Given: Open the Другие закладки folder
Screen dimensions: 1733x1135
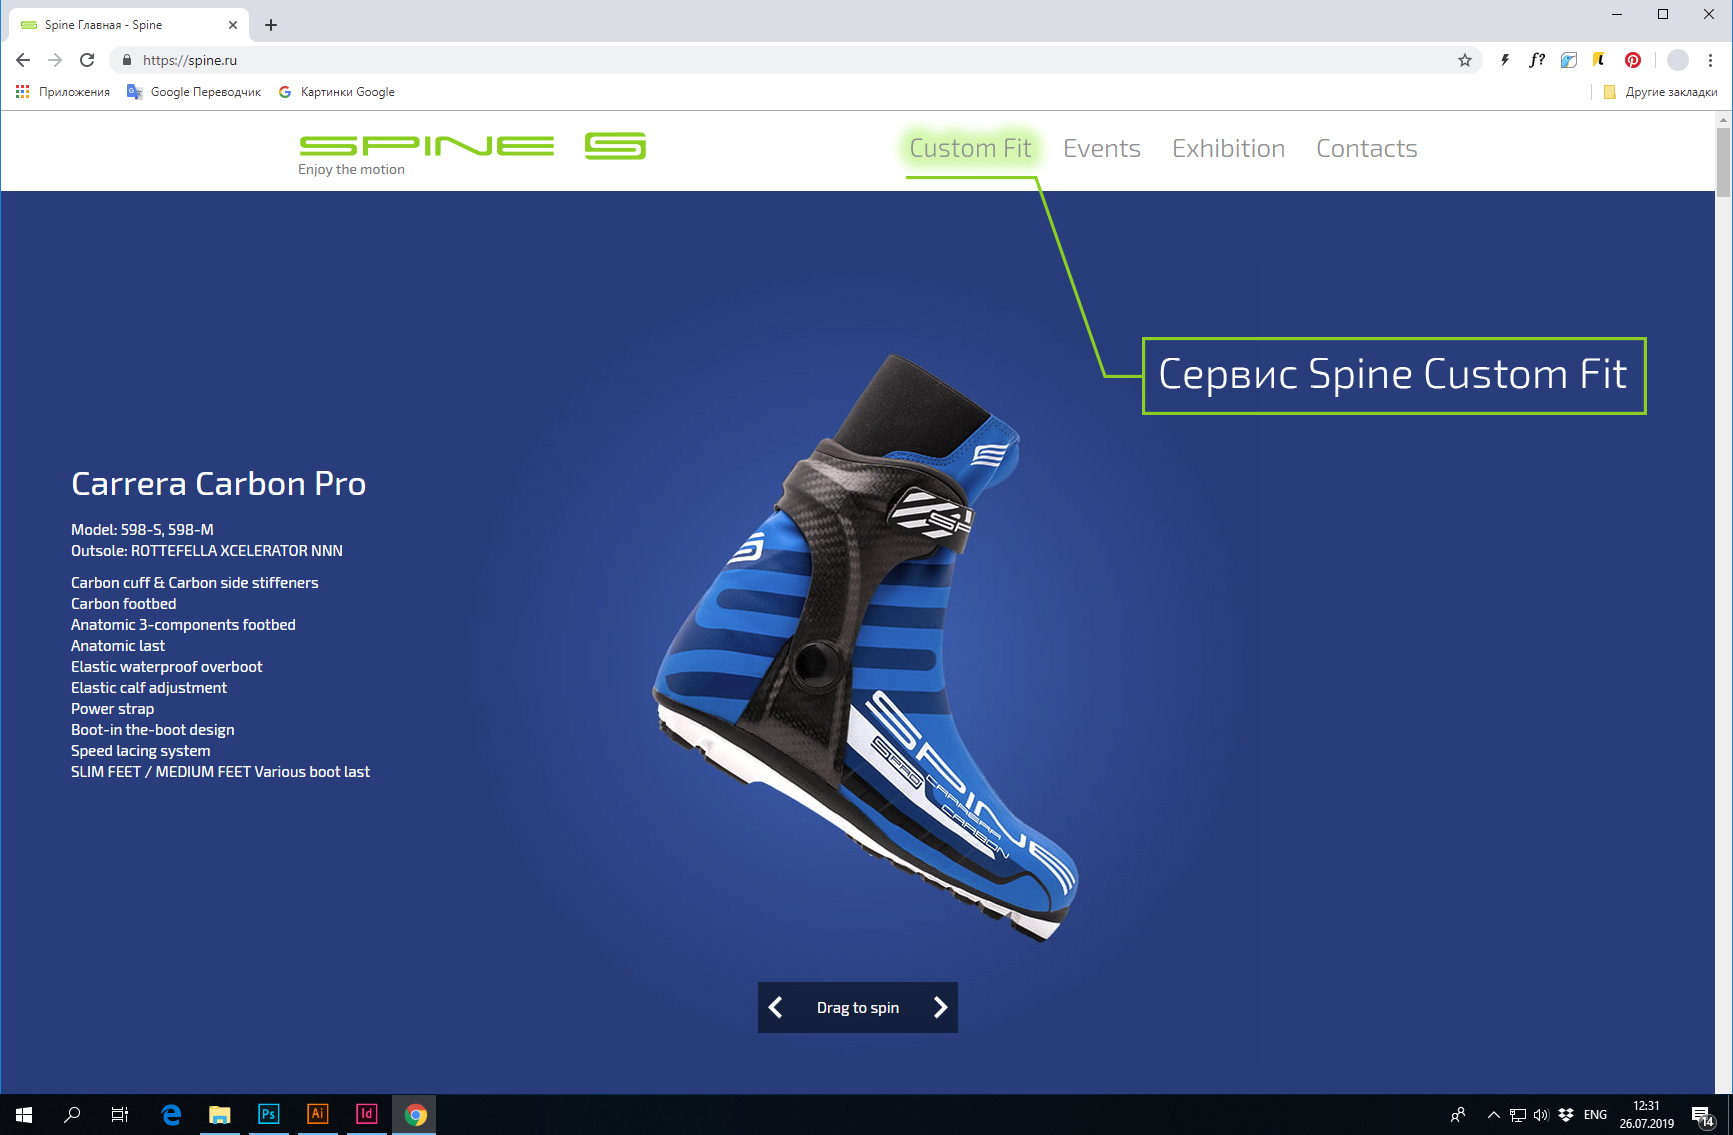Looking at the screenshot, I should point(1660,92).
